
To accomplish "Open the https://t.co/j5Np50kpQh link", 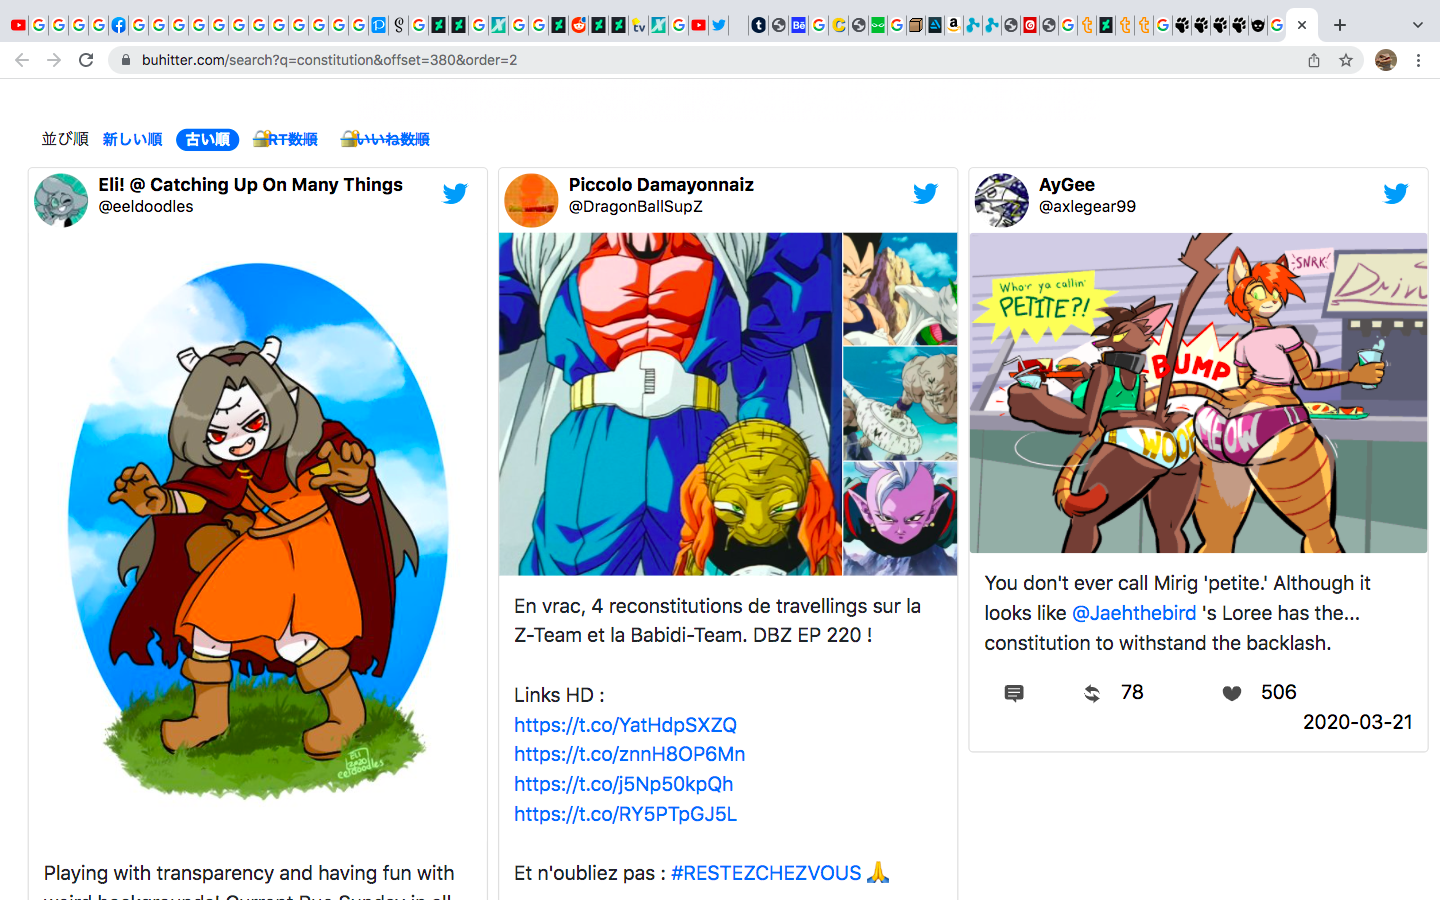I will (624, 784).
